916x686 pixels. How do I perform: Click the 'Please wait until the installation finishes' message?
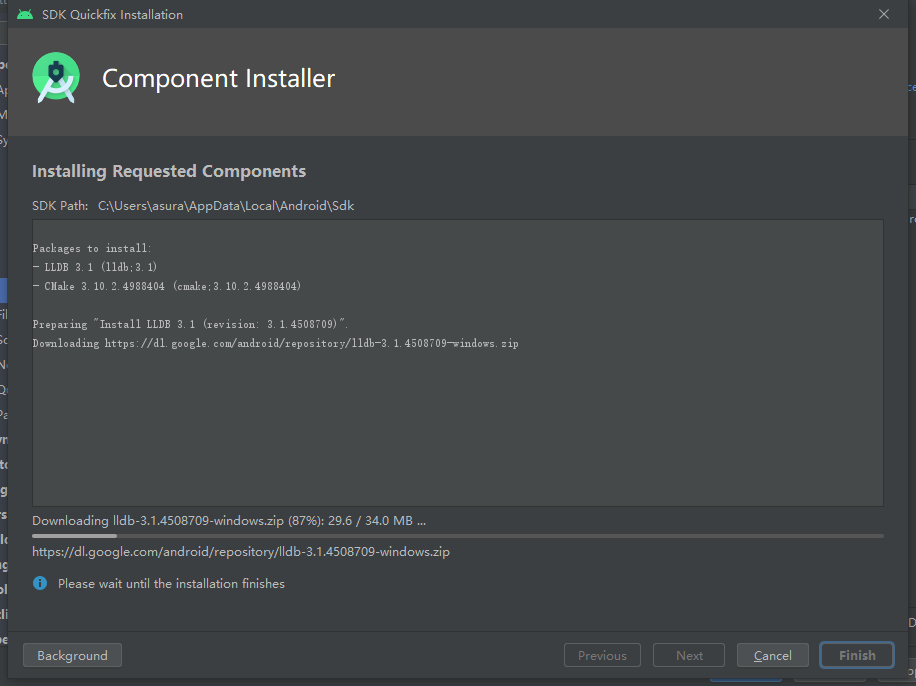[x=171, y=583]
